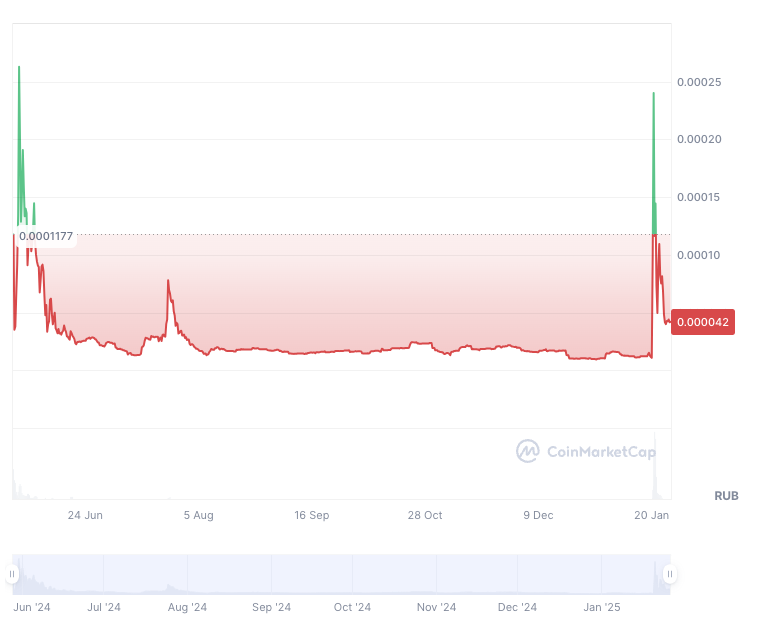Click the right range slider handle

[x=670, y=574]
